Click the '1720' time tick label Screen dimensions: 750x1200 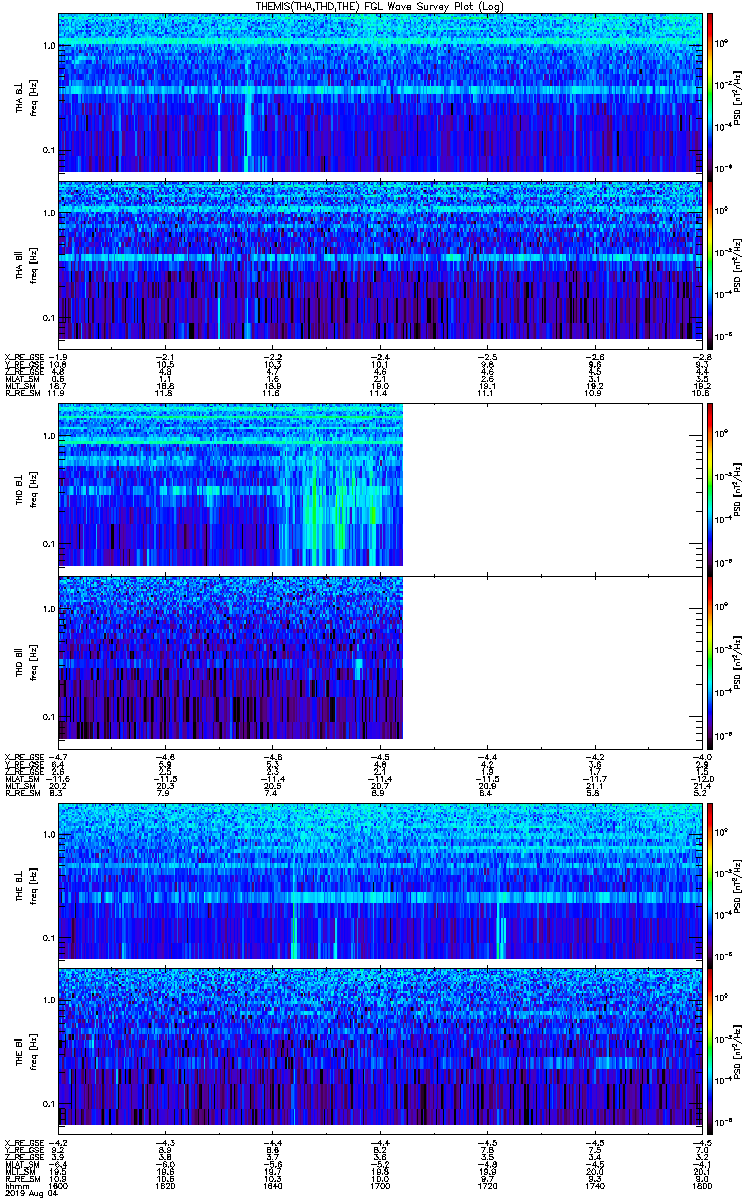coord(487,1186)
